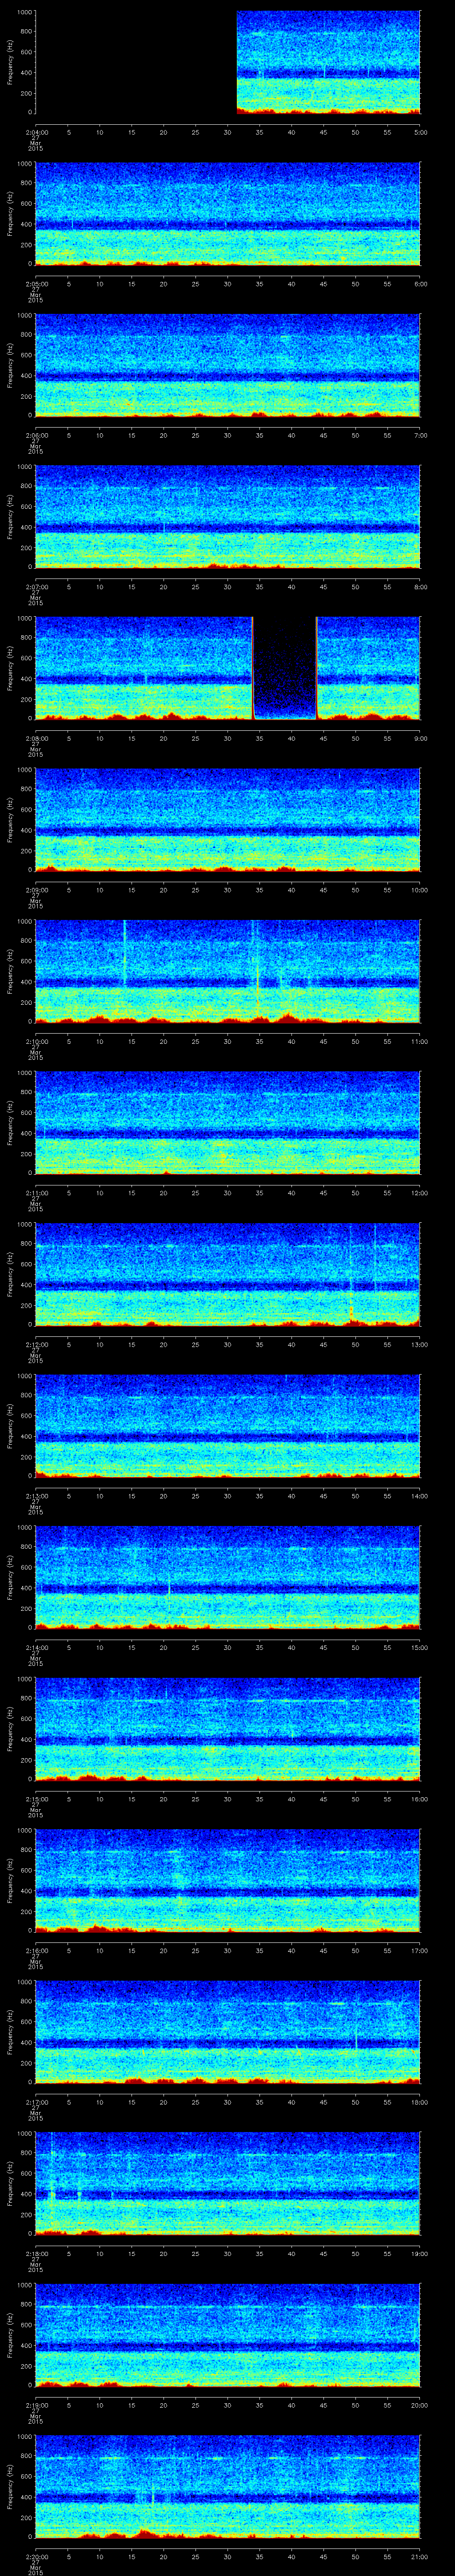Click the spectrogram panel starting at 2:09:00
455x2576 pixels.
228,820
